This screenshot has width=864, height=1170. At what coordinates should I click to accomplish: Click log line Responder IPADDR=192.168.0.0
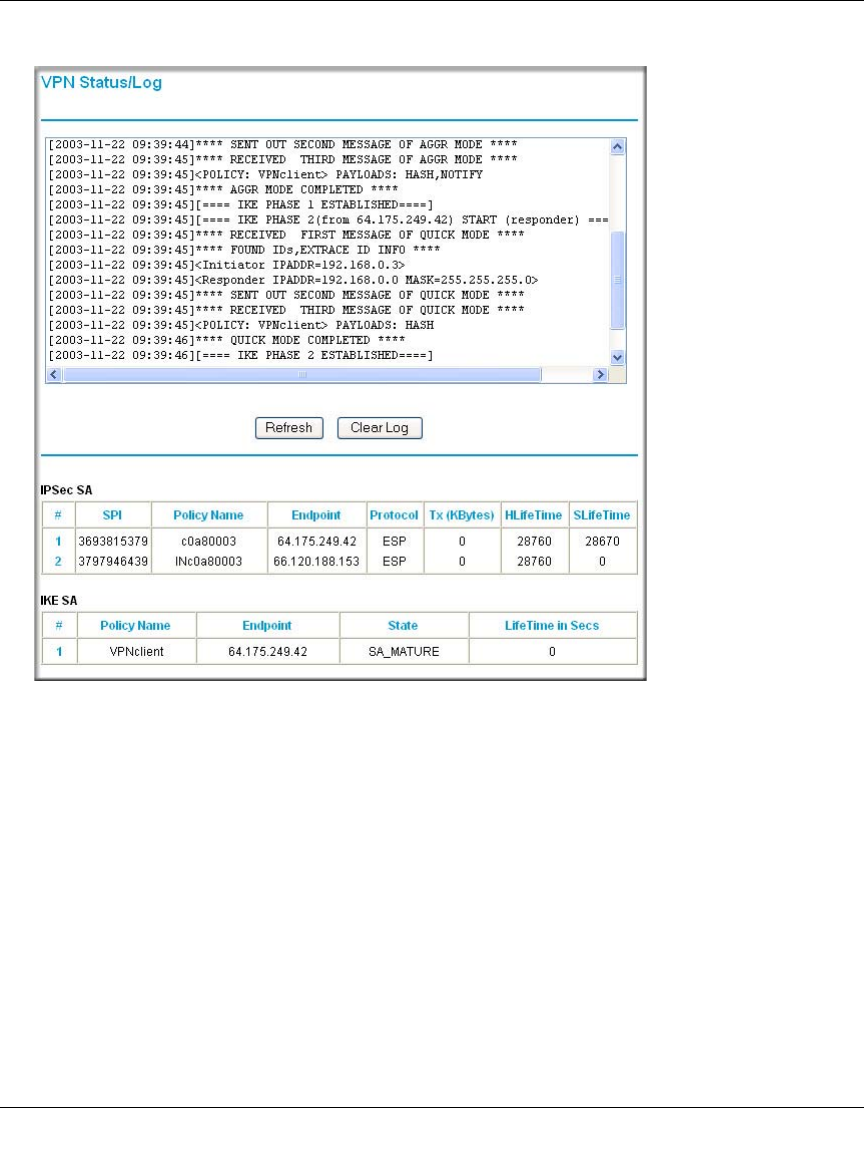293,280
